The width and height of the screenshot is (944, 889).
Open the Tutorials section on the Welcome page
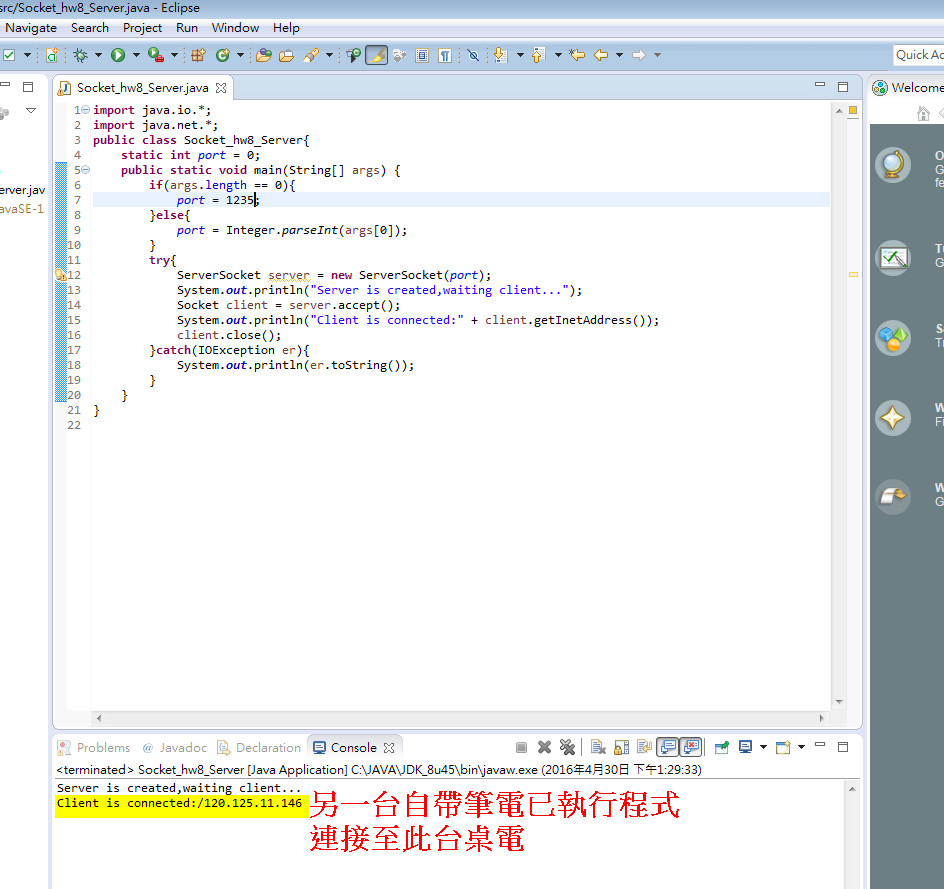[x=893, y=258]
